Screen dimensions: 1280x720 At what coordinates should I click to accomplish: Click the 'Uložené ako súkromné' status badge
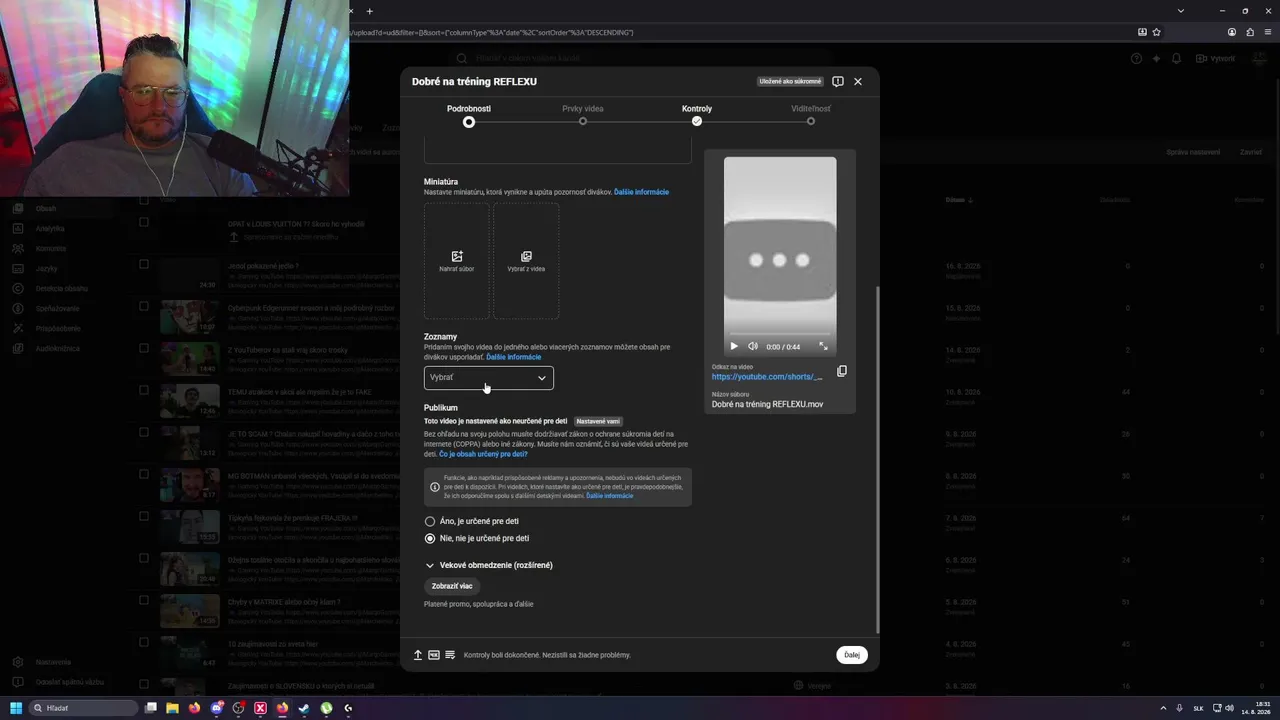[790, 81]
